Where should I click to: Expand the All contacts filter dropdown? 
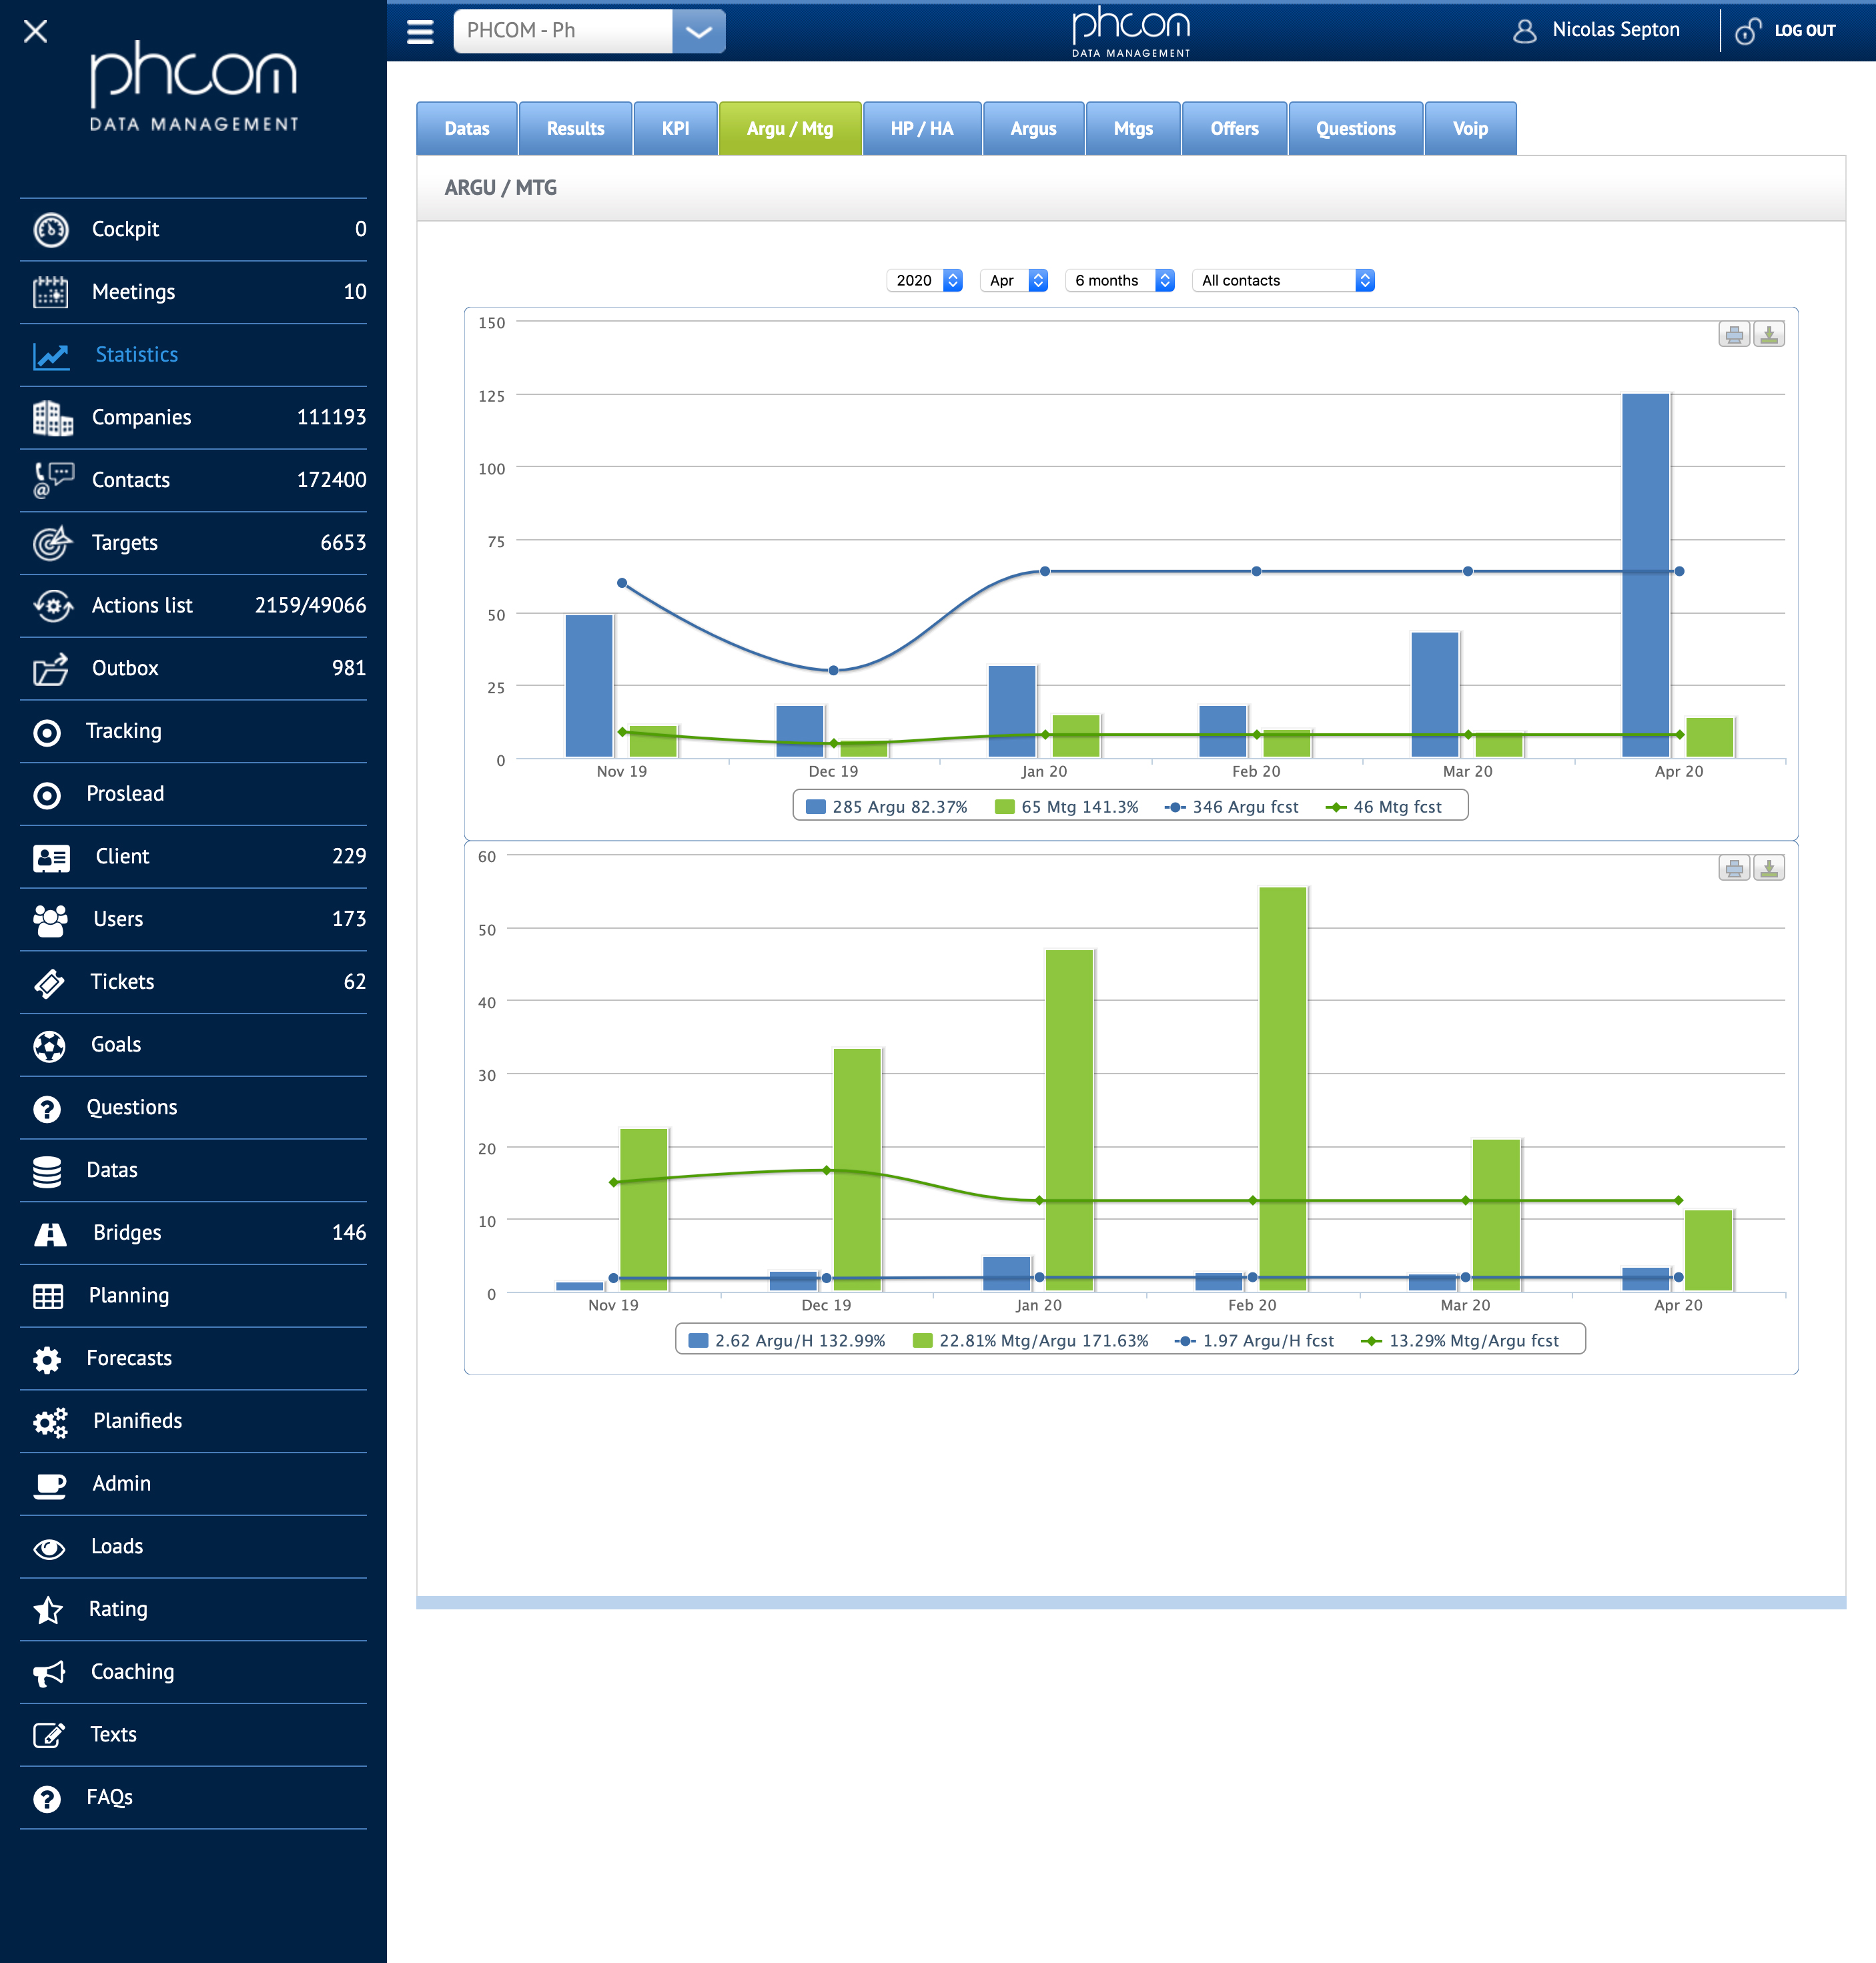tap(1283, 281)
